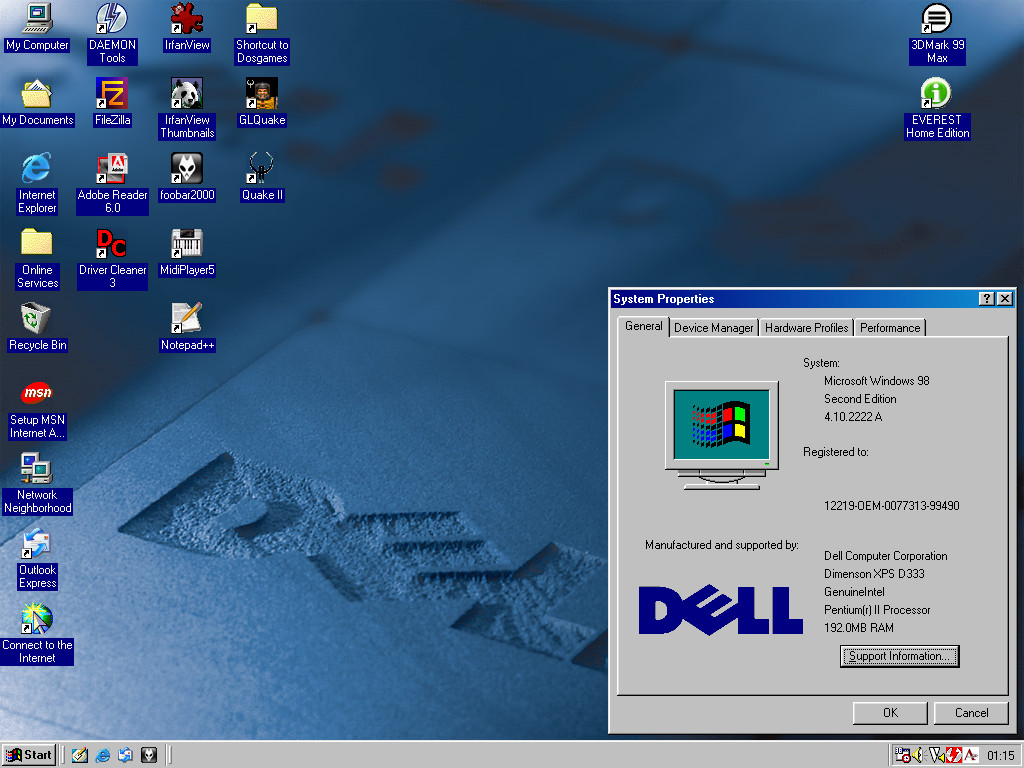Image resolution: width=1024 pixels, height=768 pixels.
Task: Click the Dimenson XPS D333 text
Action: pos(874,574)
